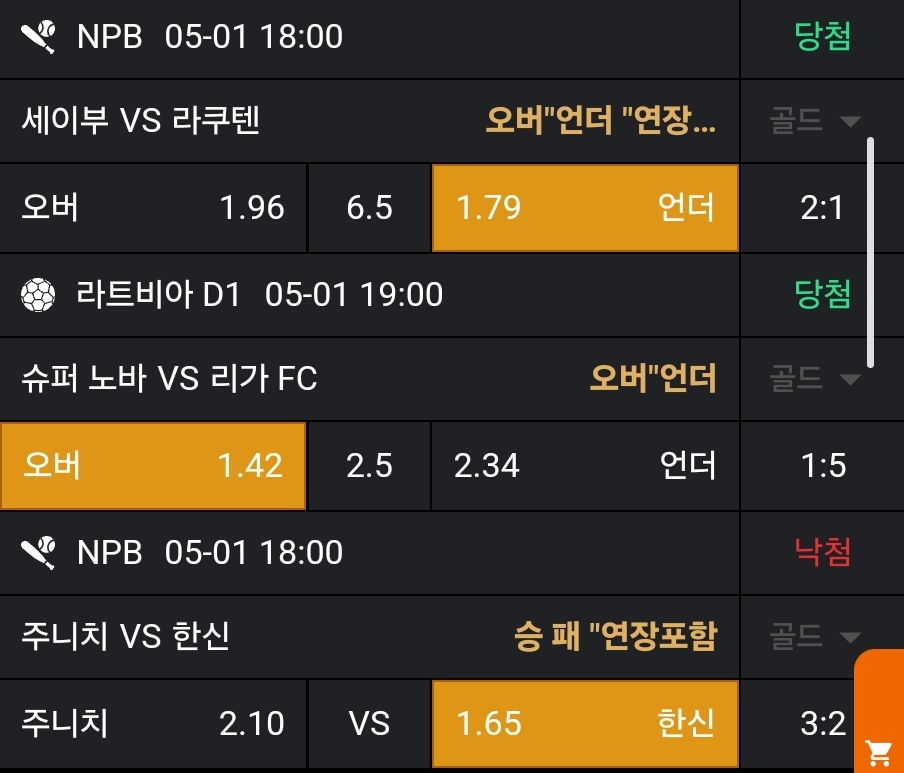Click the 세이부 VS 라쿠텐 match title
The width and height of the screenshot is (904, 773).
tap(141, 121)
